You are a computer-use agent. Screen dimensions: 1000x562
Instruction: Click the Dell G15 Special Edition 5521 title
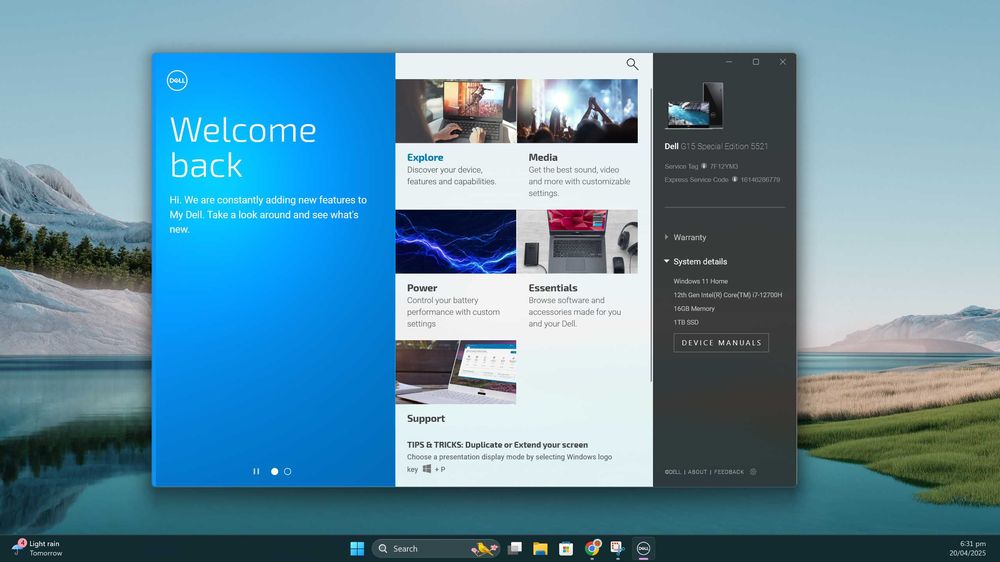pyautogui.click(x=716, y=146)
